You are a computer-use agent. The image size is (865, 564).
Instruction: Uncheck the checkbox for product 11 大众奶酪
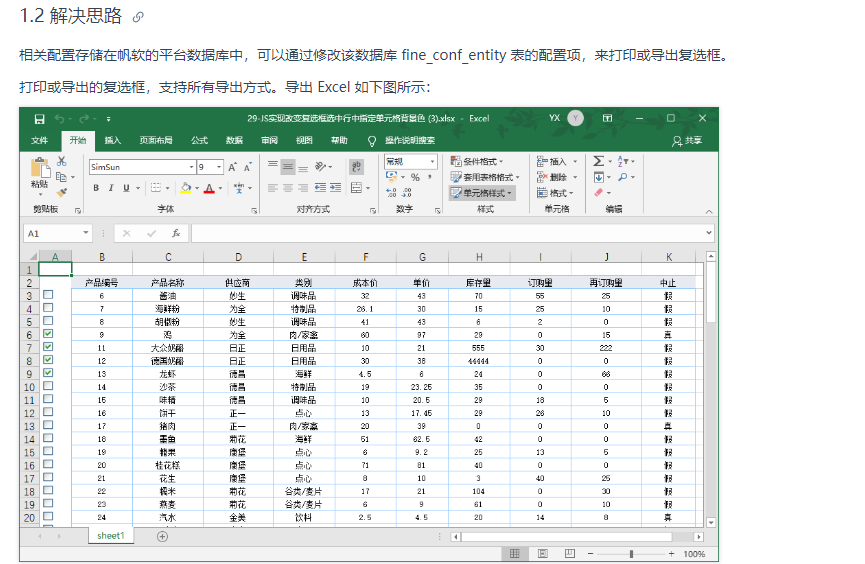point(48,347)
